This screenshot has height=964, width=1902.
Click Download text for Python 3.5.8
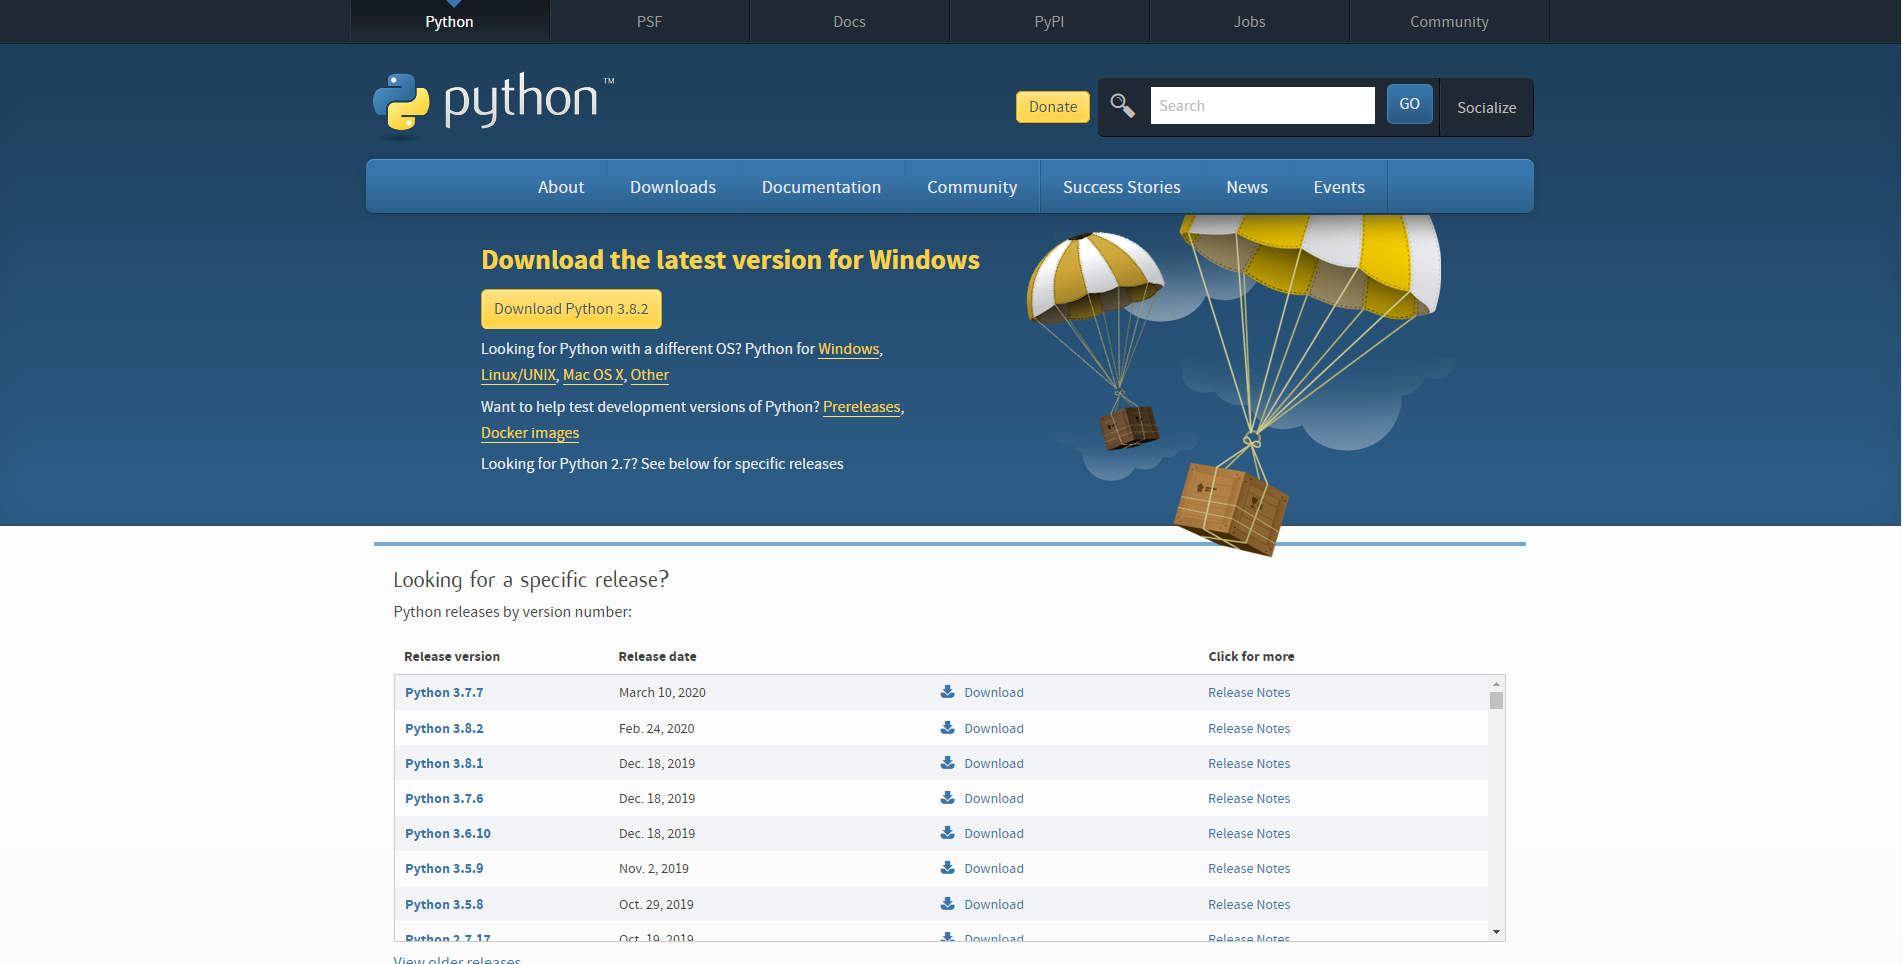pos(994,904)
